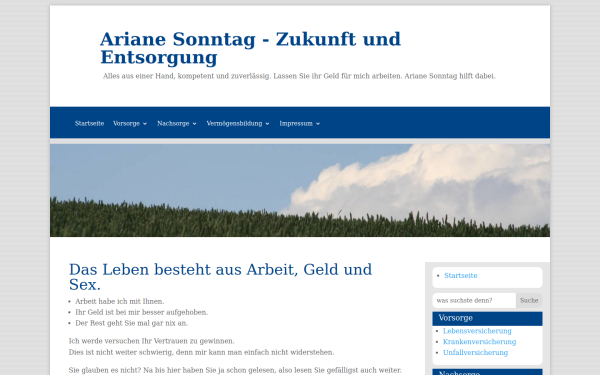Click the heading 'Das Leben besteht aus Arbeit'
The height and width of the screenshot is (375, 600).
[220, 277]
